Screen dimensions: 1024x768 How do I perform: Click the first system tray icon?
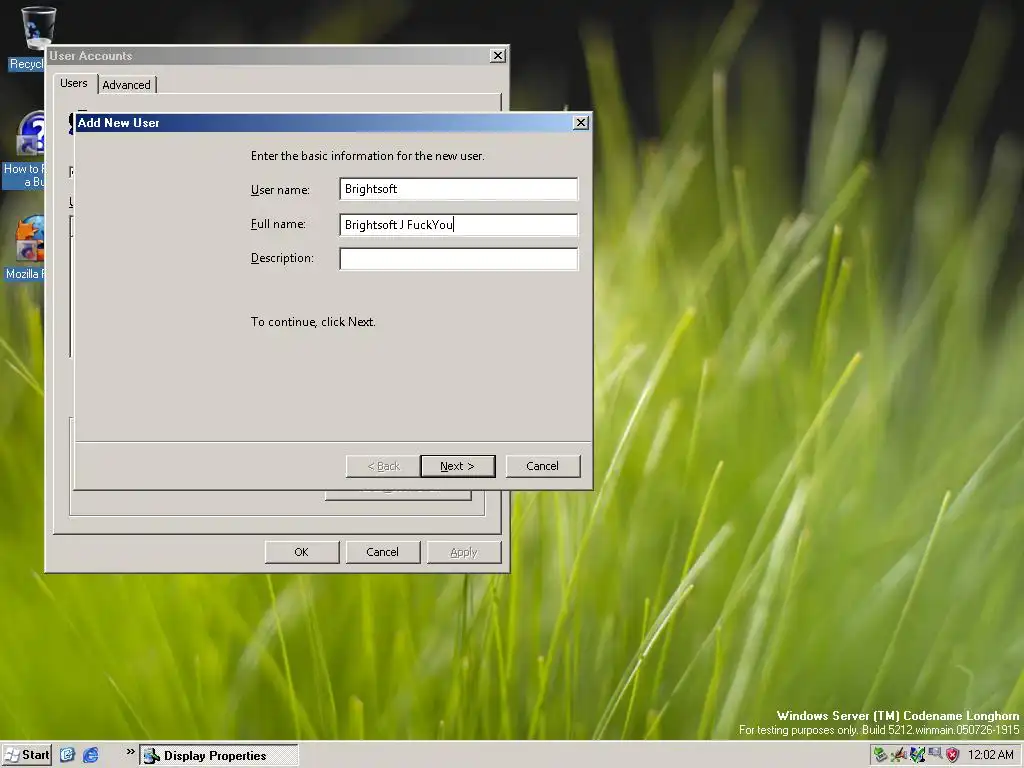[880, 755]
